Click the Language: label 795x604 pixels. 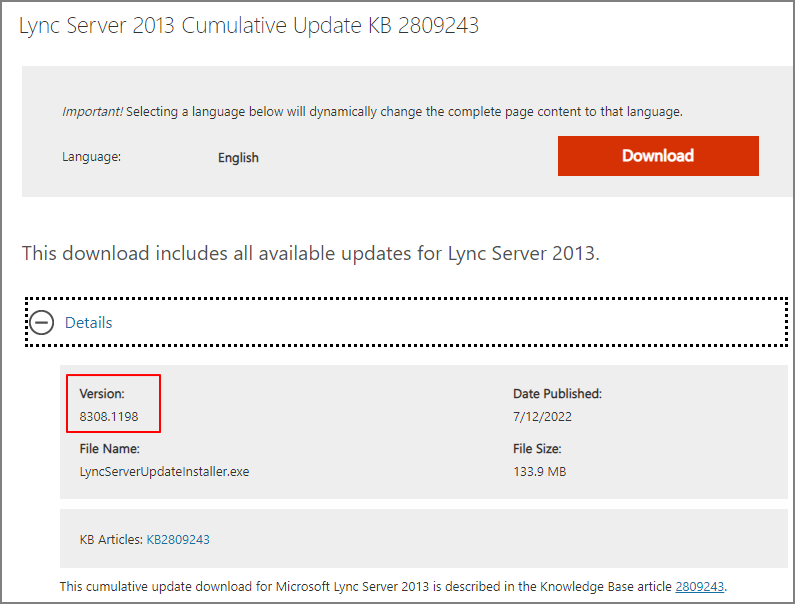(x=91, y=157)
